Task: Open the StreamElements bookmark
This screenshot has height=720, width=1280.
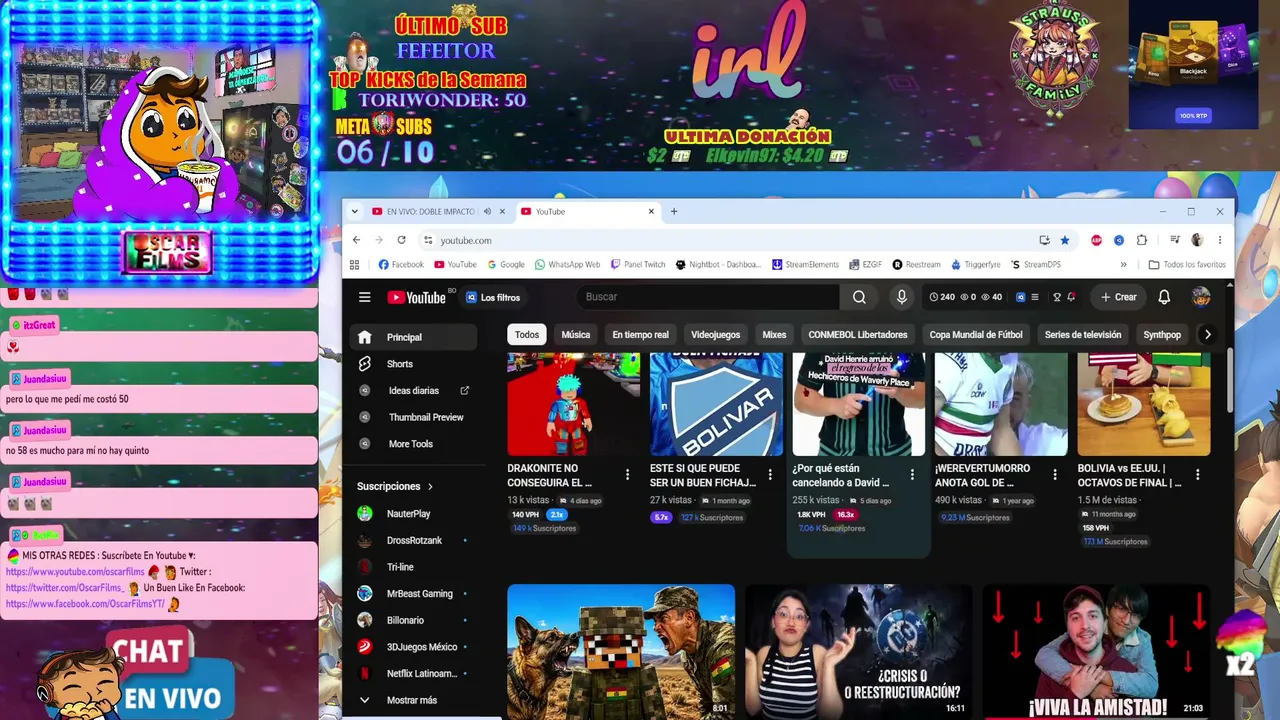Action: coord(805,265)
